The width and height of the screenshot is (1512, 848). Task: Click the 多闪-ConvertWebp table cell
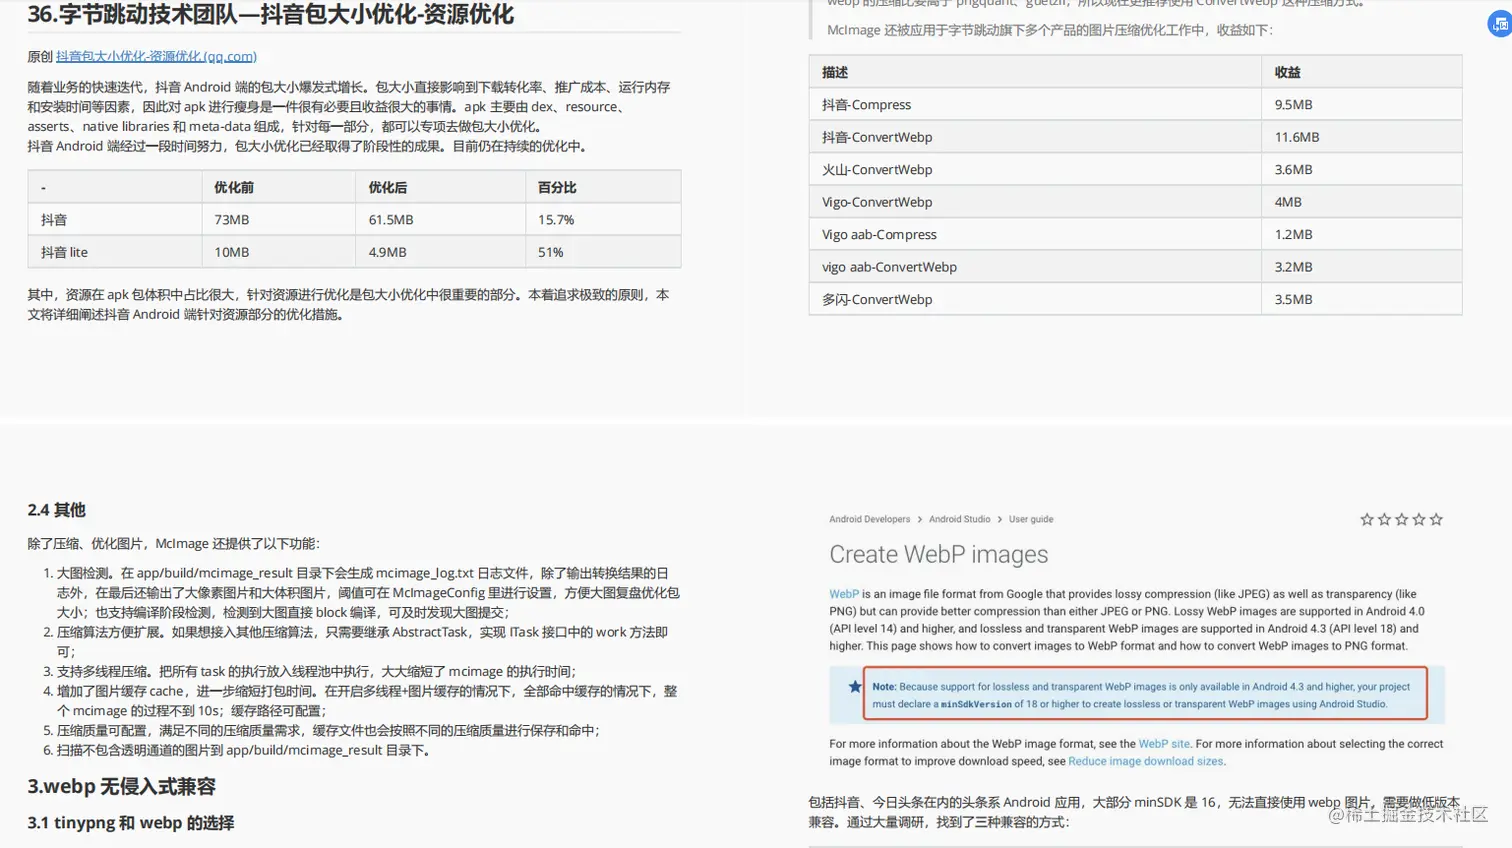tap(1035, 299)
